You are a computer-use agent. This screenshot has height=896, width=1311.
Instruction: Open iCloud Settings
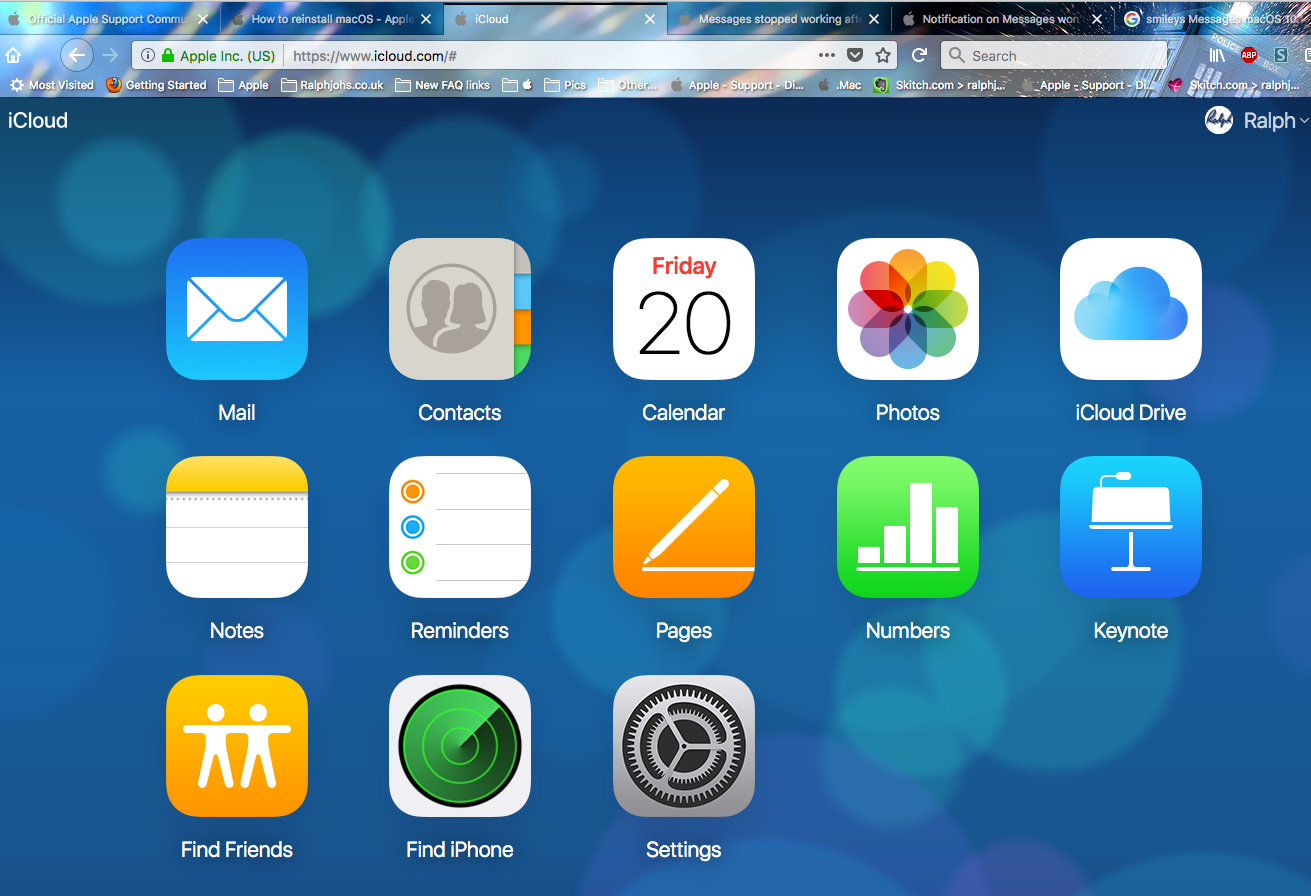684,746
